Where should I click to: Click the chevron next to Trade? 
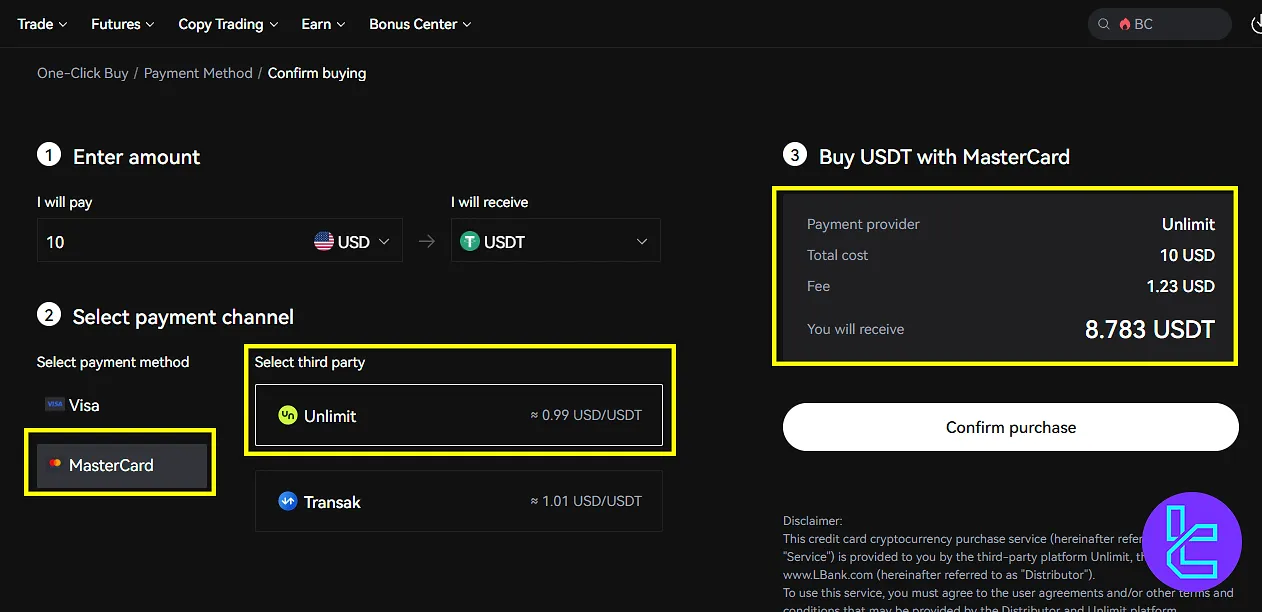point(63,24)
